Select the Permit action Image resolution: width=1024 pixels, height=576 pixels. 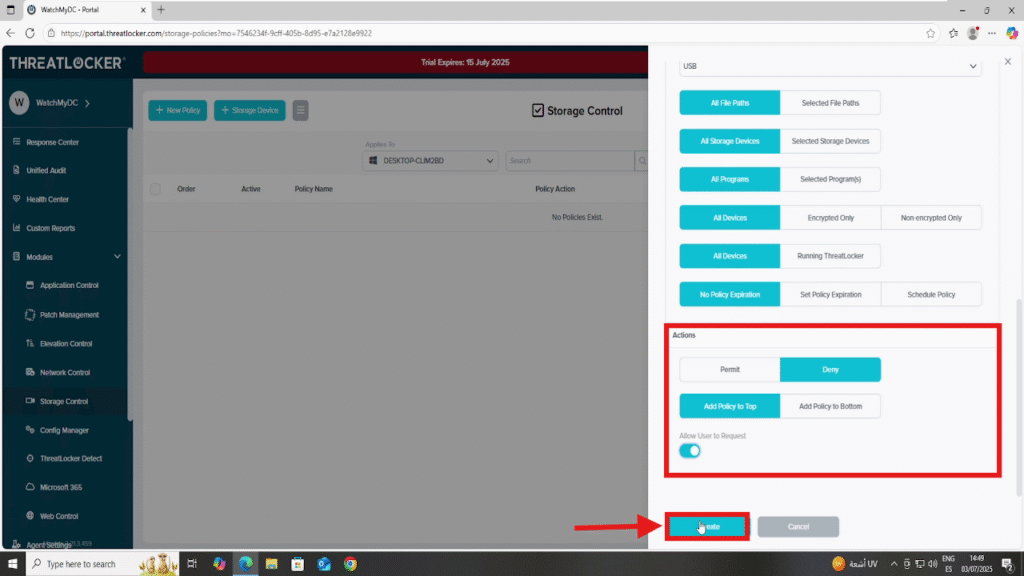coord(729,370)
